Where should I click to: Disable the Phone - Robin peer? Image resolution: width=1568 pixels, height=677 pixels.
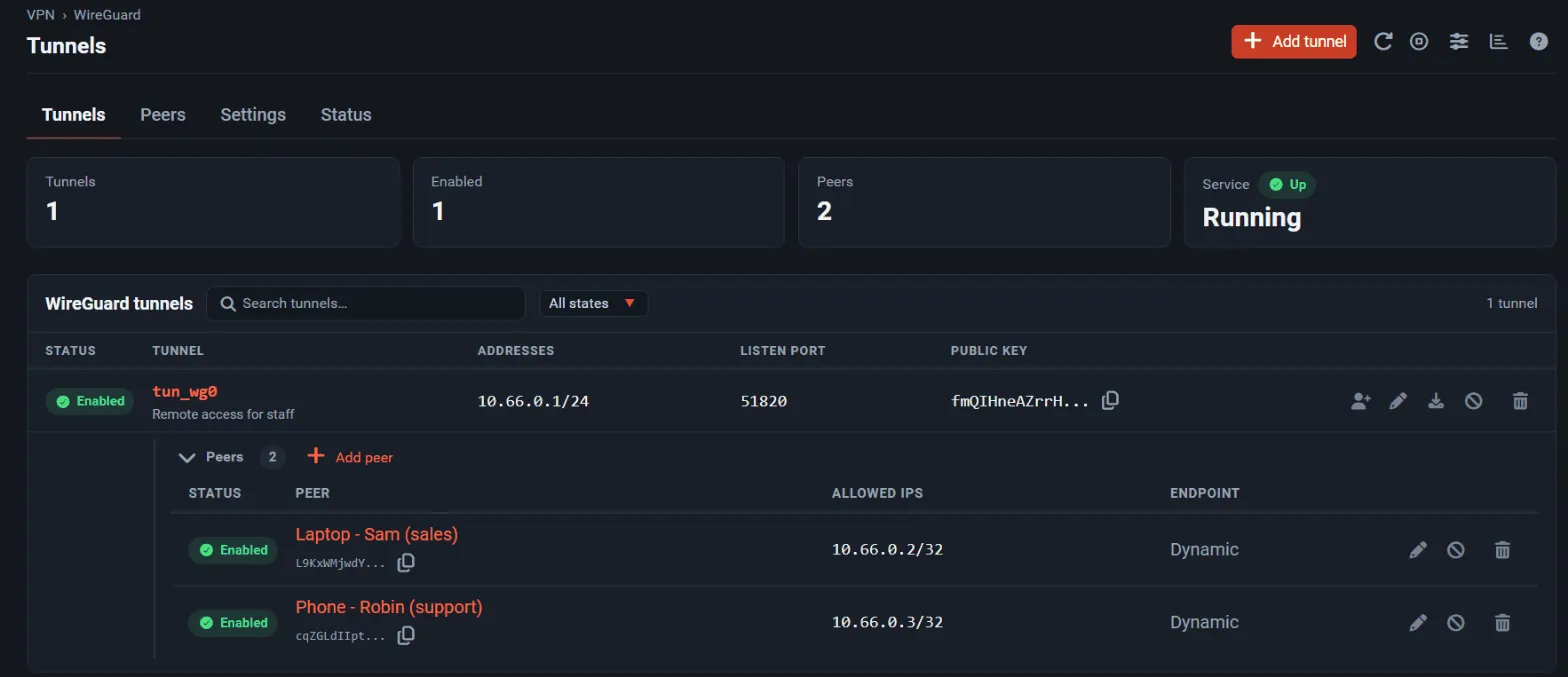point(1456,622)
